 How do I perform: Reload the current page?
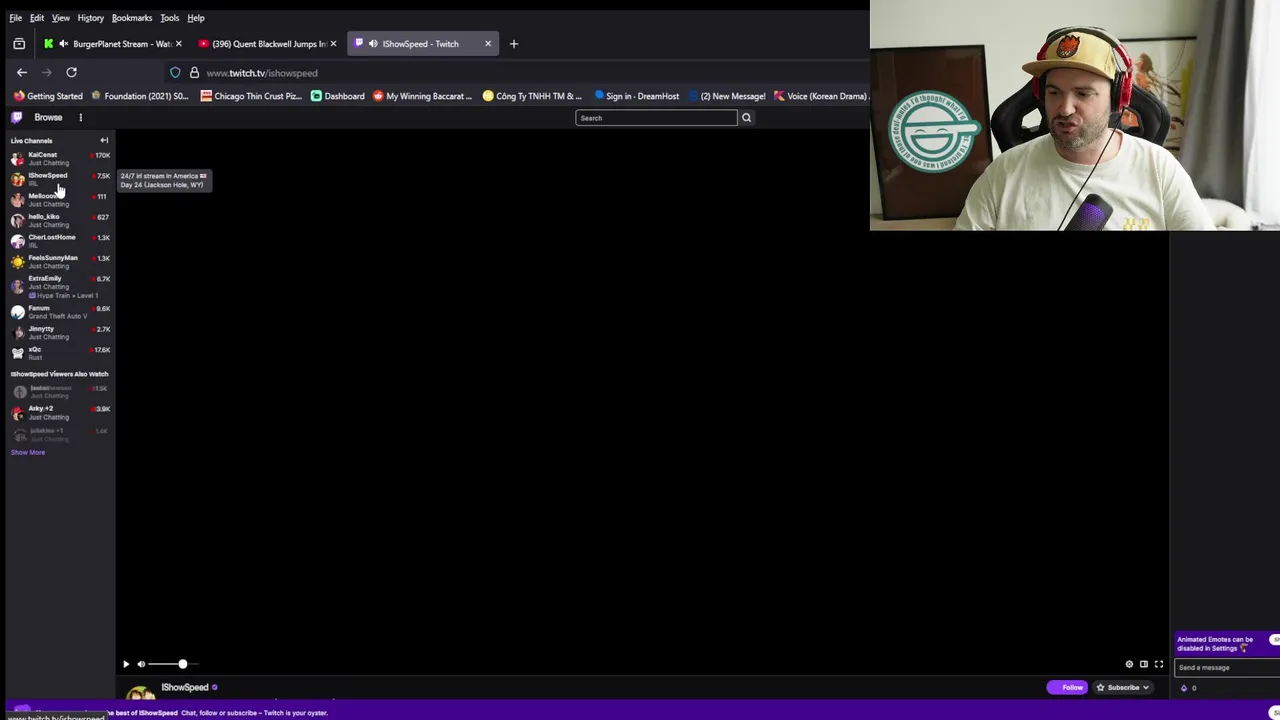click(71, 73)
